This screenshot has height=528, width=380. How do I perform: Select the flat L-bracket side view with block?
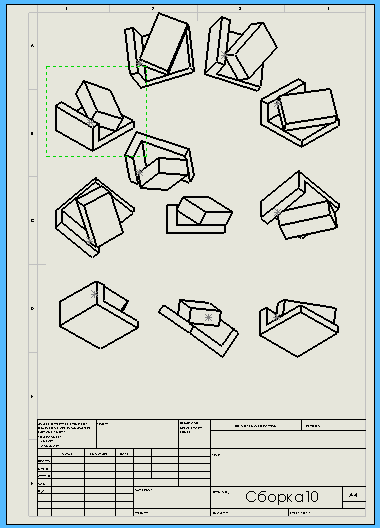(199, 215)
